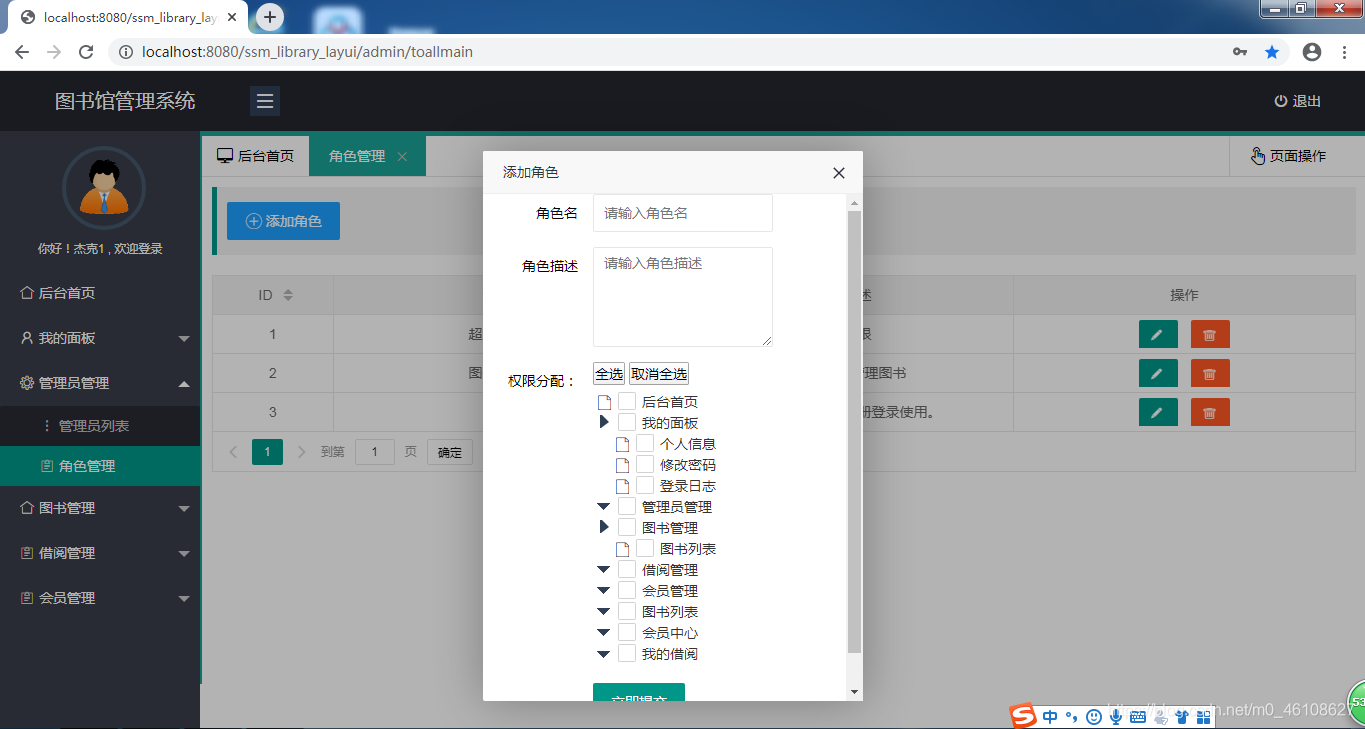This screenshot has width=1365, height=729.
Task: Edit role row 2 with pencil icon
Action: [1158, 373]
